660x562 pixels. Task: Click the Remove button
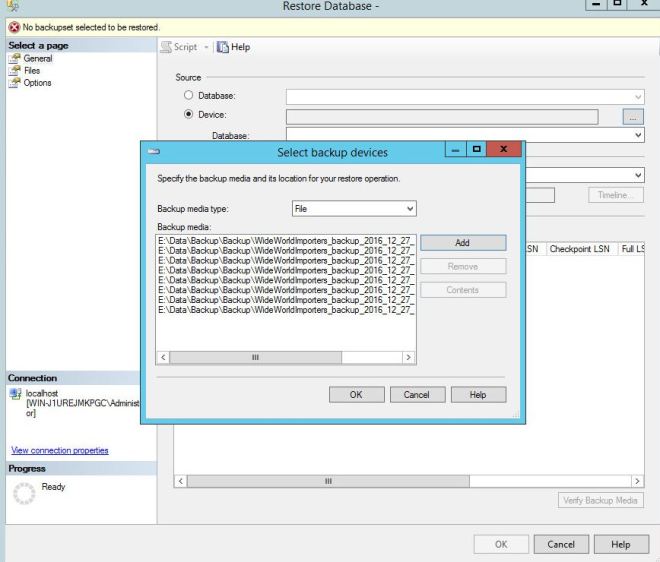pos(463,266)
